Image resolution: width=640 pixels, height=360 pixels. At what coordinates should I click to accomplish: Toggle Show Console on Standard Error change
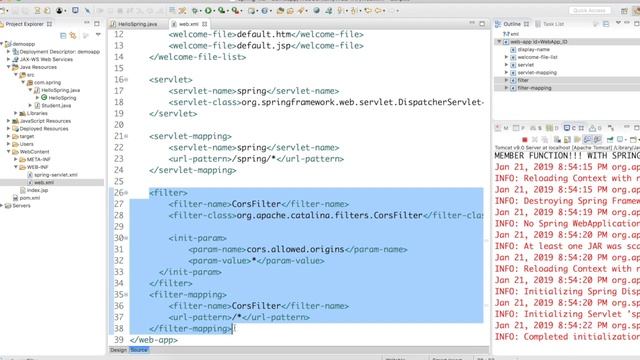pyautogui.click(x=597, y=140)
